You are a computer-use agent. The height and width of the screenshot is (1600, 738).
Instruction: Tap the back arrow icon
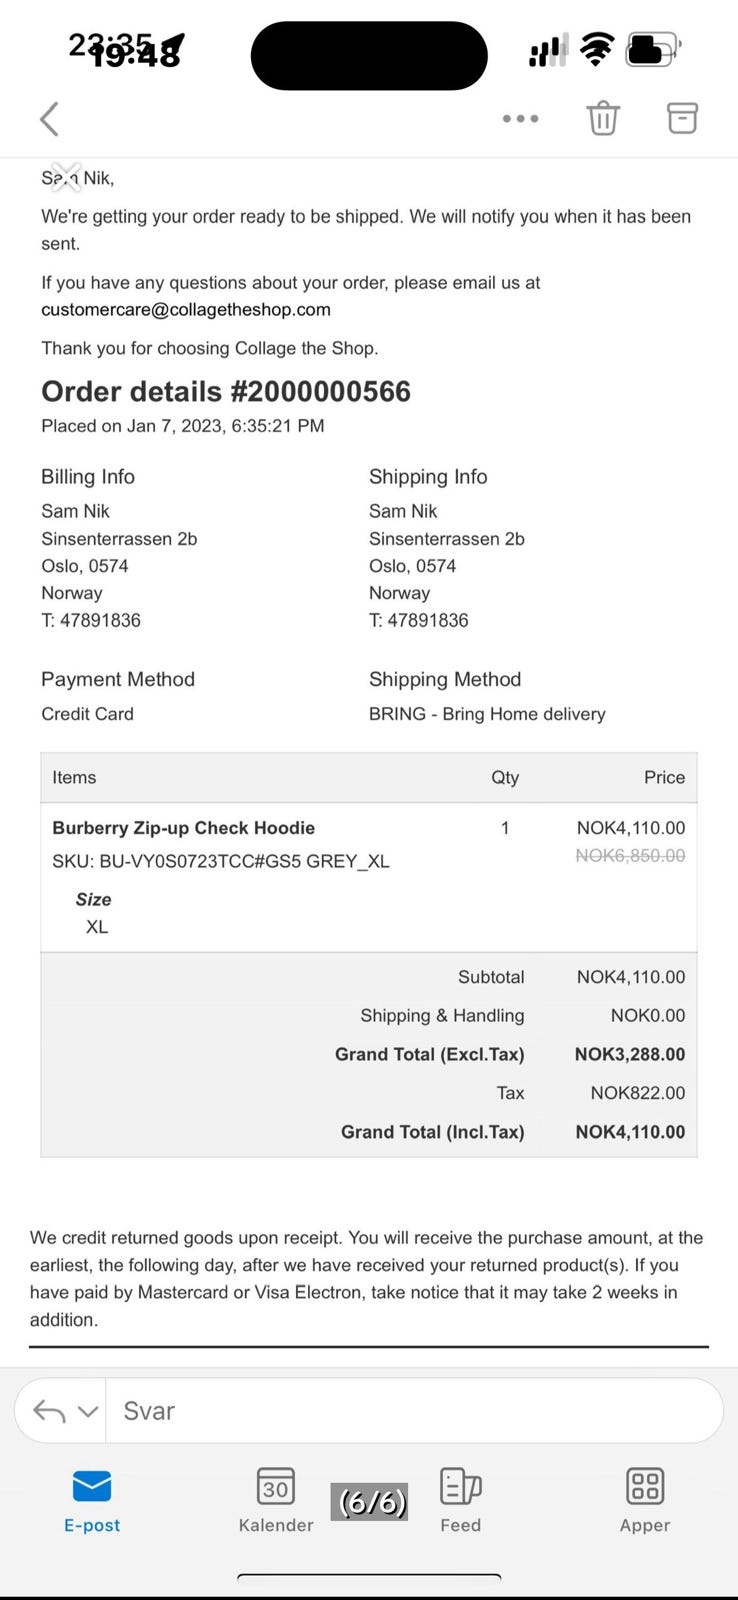[x=49, y=119]
